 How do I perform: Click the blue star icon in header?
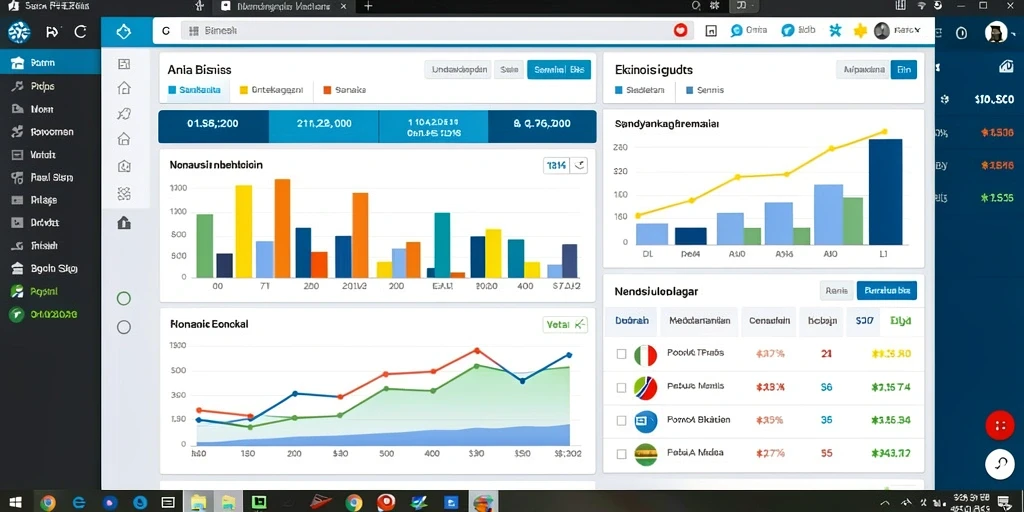835,30
